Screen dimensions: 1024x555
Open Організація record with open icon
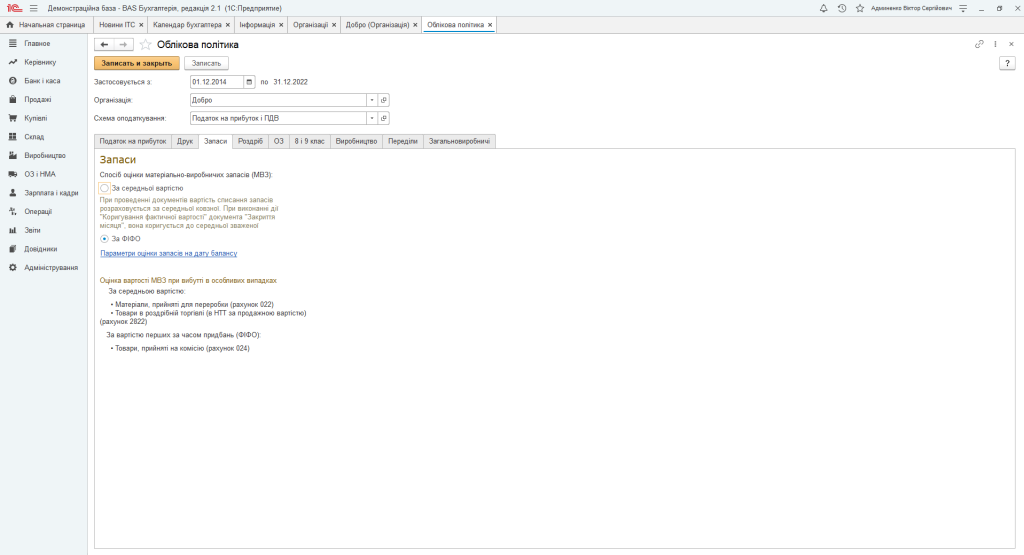click(x=383, y=100)
